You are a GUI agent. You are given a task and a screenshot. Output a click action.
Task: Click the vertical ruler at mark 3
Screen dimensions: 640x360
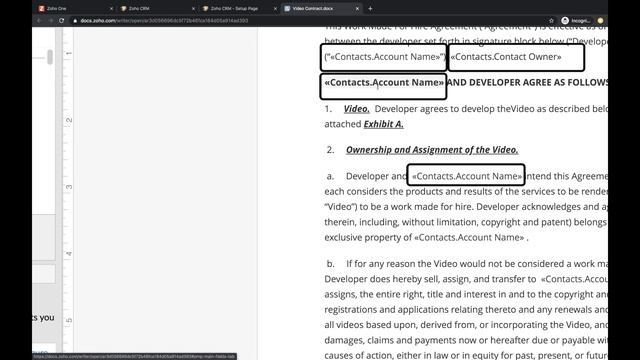pos(69,187)
